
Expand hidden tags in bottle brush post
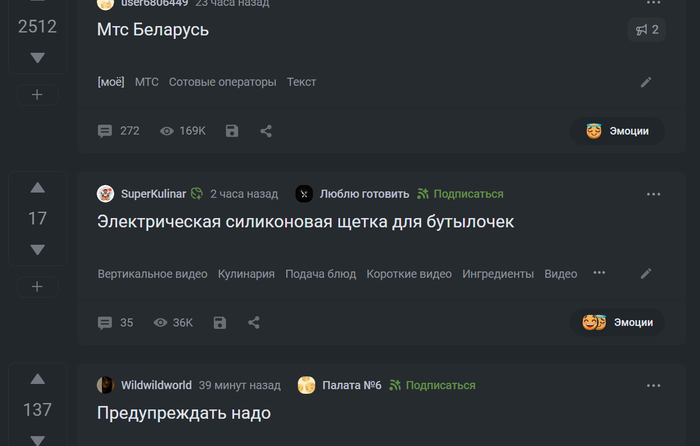tap(599, 273)
